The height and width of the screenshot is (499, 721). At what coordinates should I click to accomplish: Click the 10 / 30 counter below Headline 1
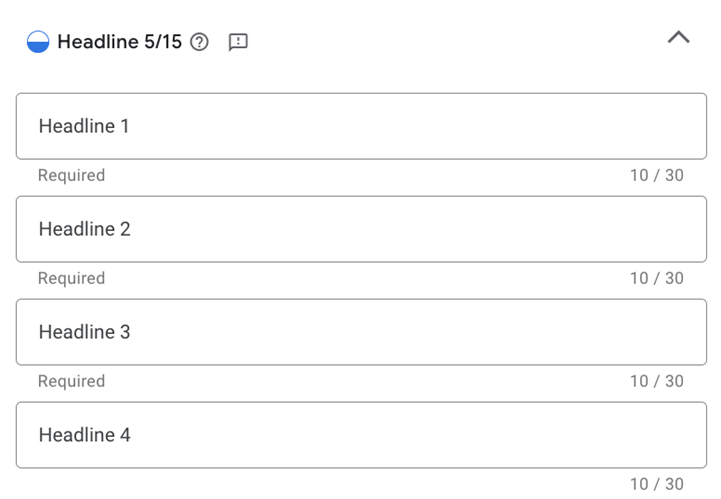tap(656, 175)
